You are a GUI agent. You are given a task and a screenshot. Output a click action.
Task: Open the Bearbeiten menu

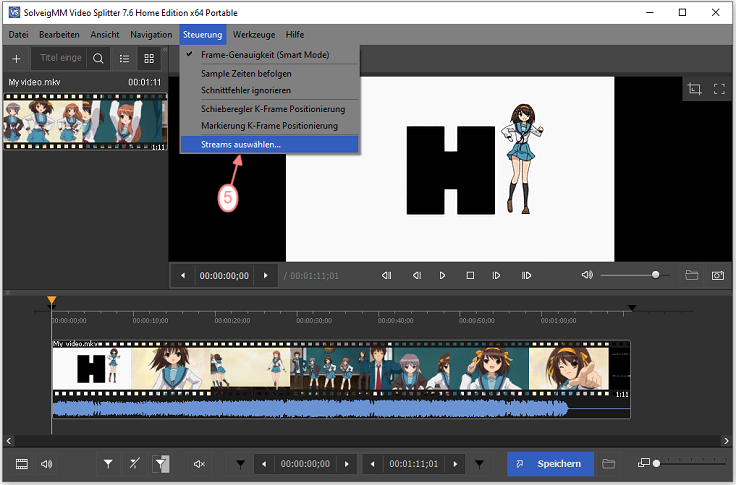coord(59,35)
